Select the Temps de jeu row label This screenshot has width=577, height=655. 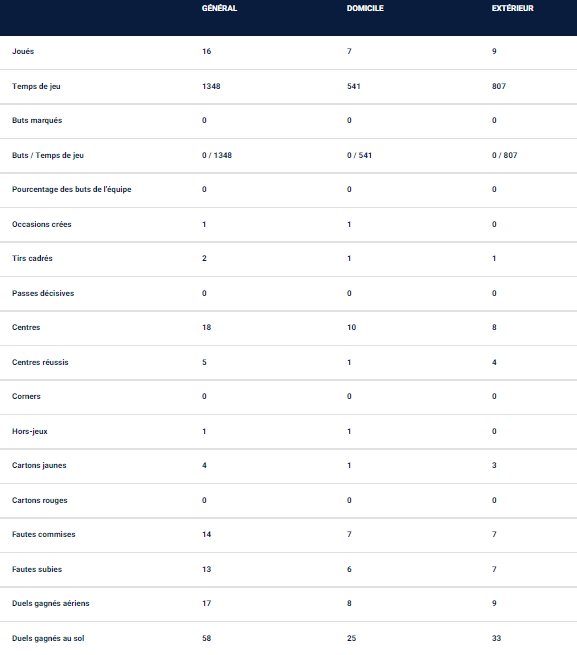click(36, 86)
